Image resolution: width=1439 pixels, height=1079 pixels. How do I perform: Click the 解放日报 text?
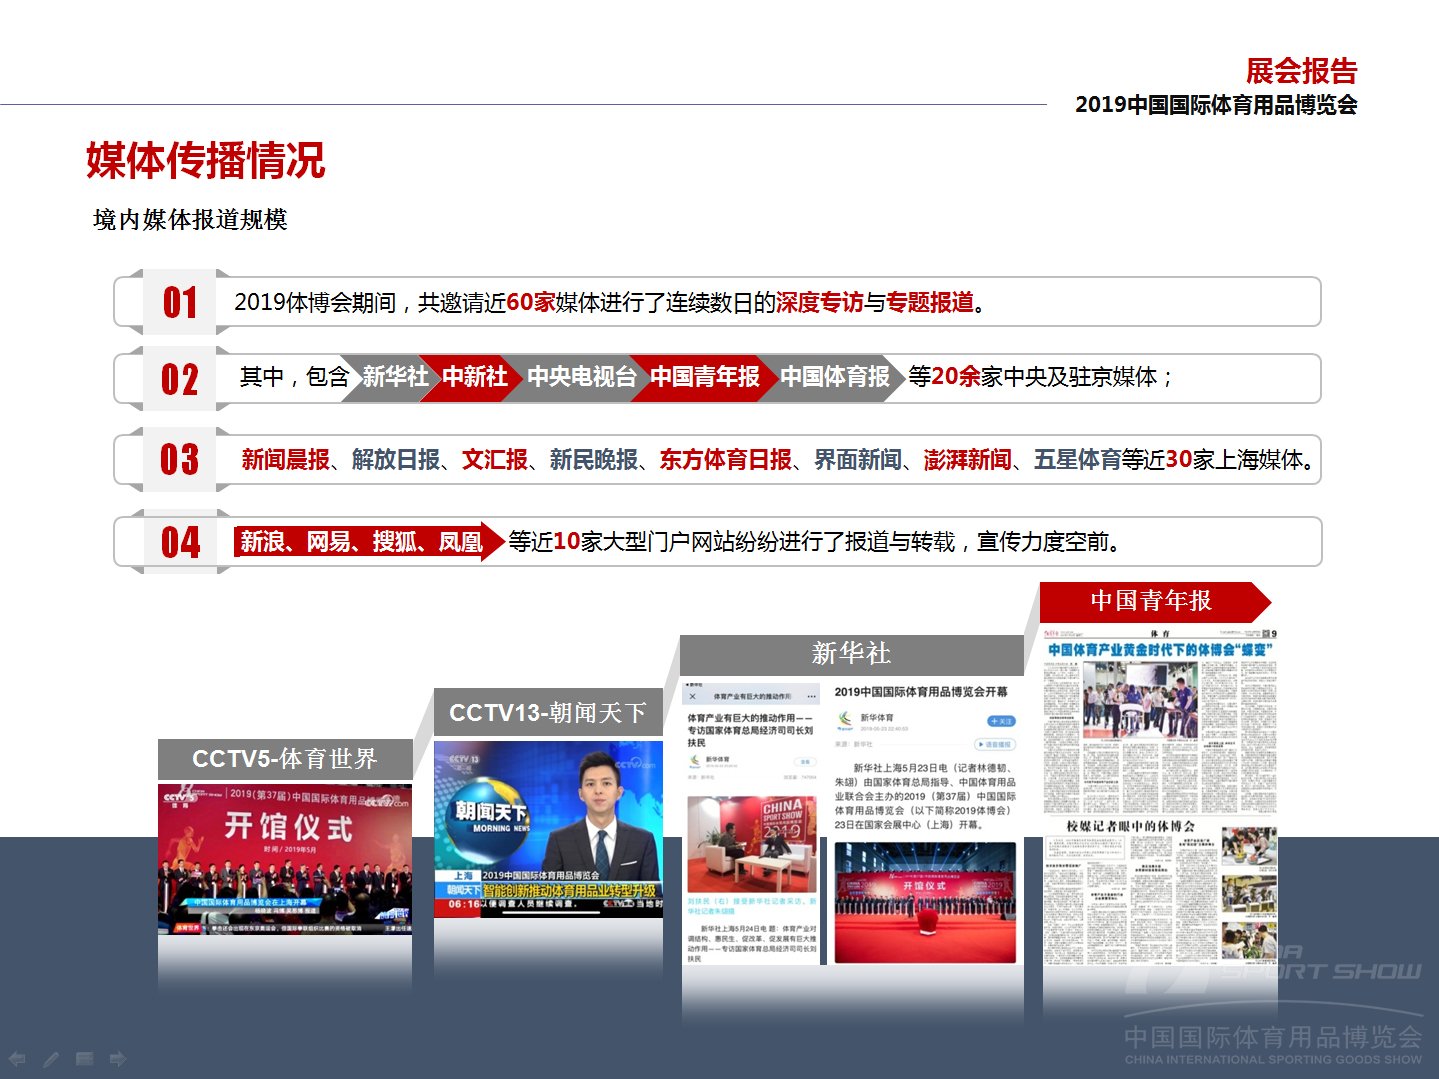(396, 460)
